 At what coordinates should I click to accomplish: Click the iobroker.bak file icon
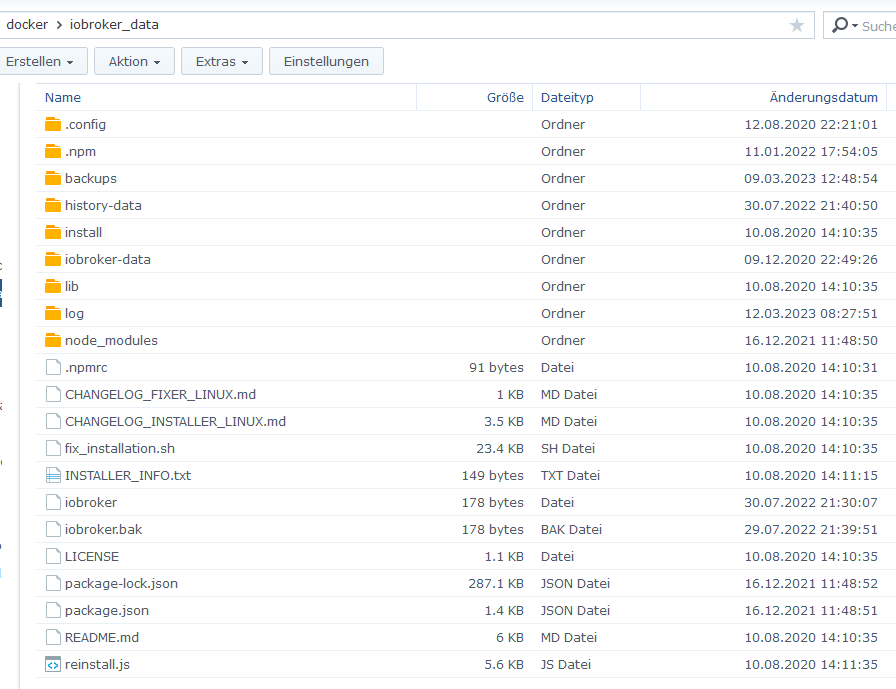[x=53, y=530]
